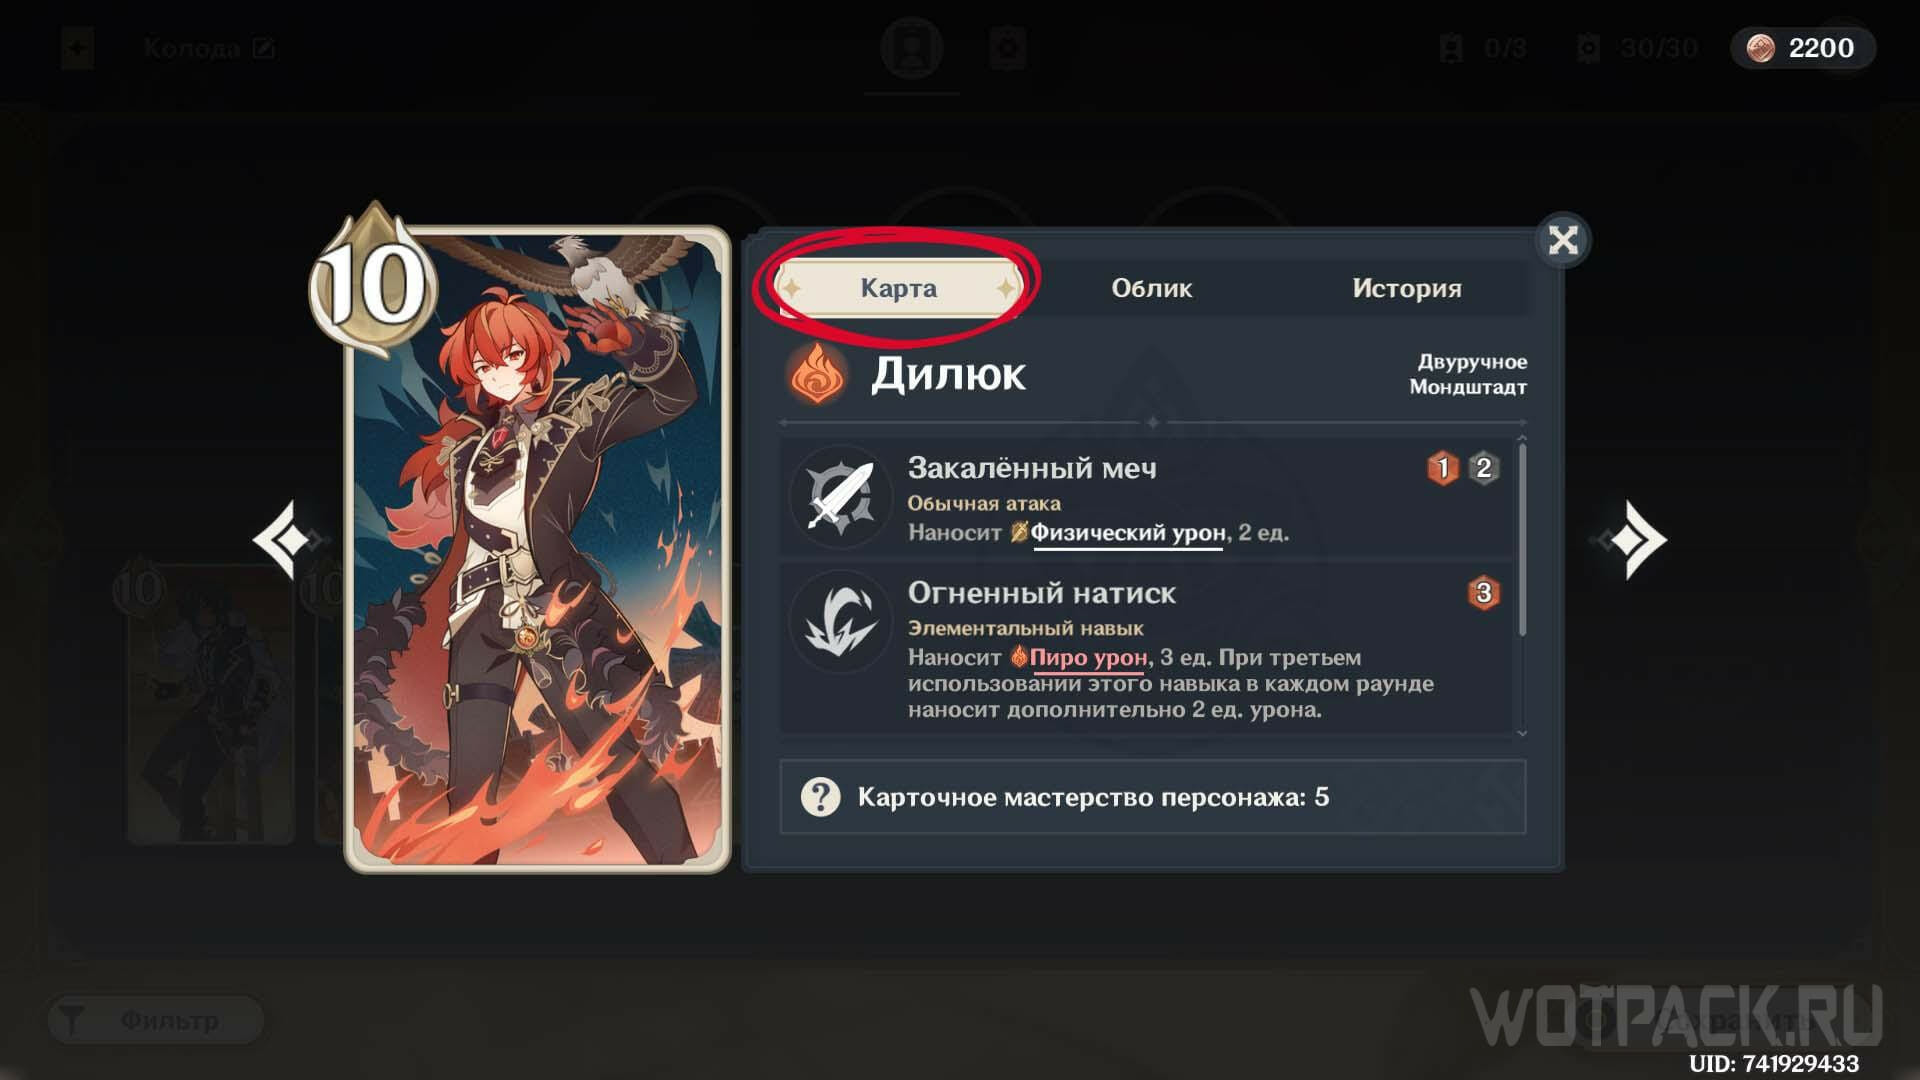Click the scroll-down arrow below skills list
1920x1080 pixels.
pyautogui.click(x=1522, y=733)
